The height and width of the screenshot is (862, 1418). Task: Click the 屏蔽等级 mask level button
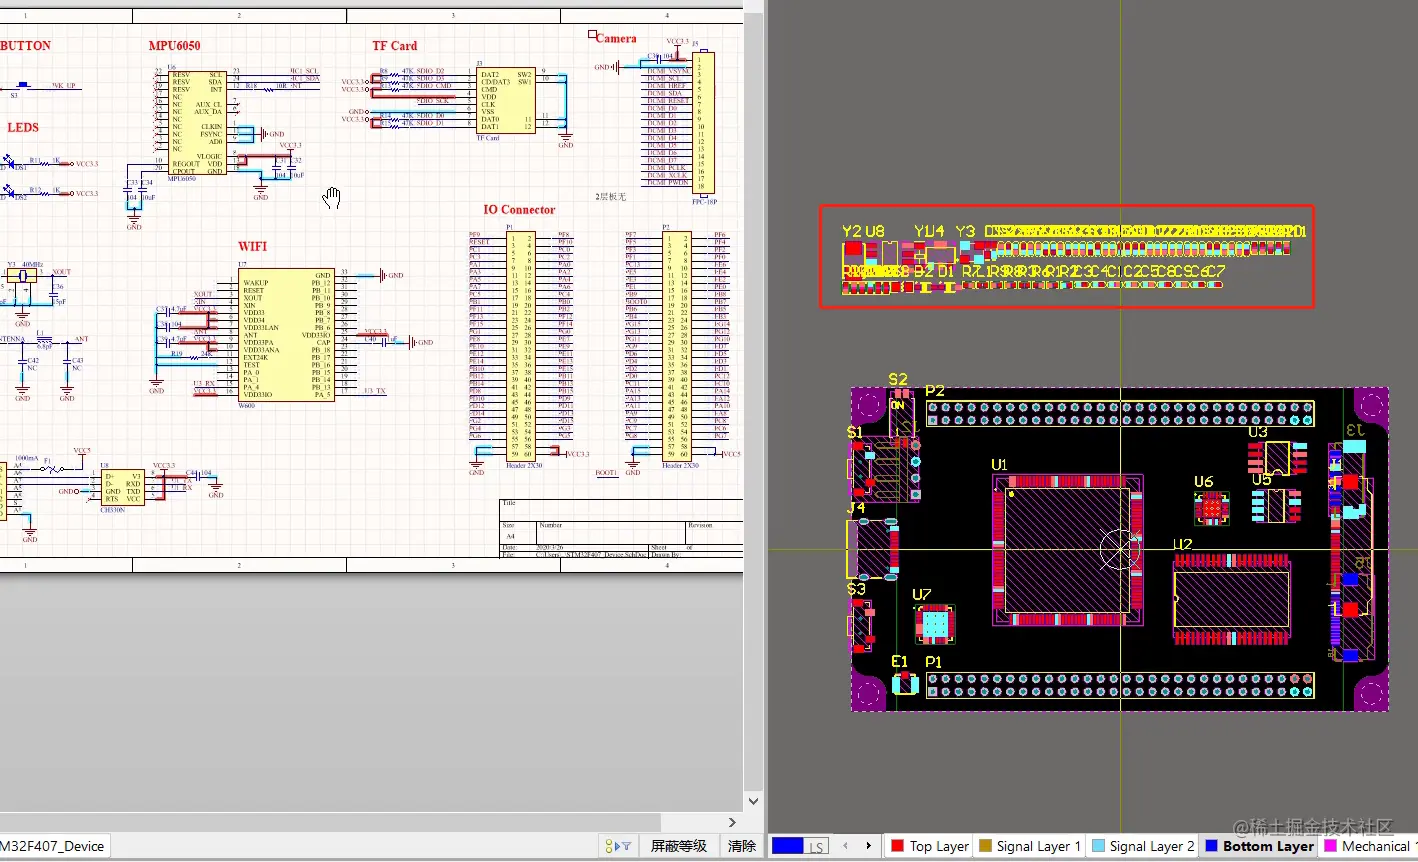coord(679,846)
